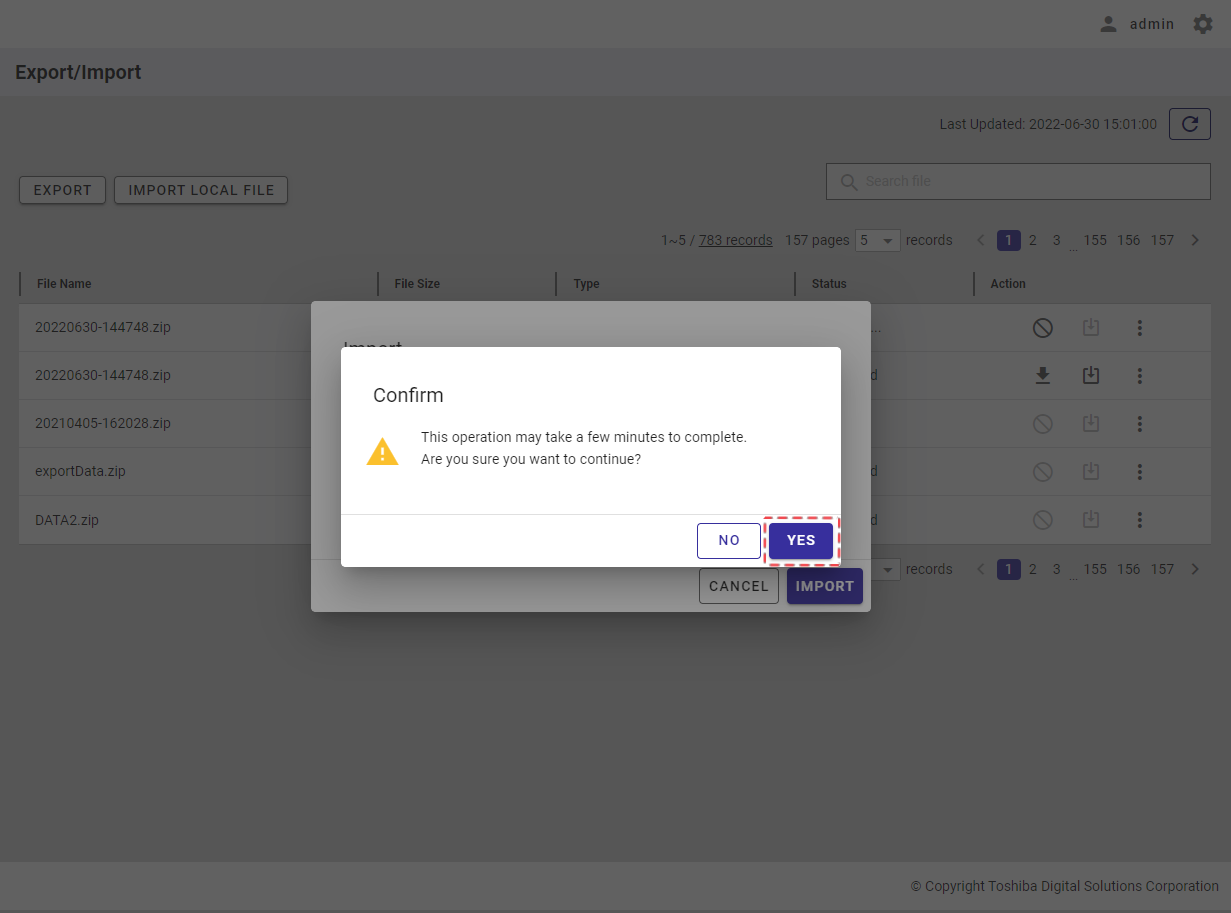Screen dimensions: 1231x913
Task: Open more options for exportData.zip row
Action: 1139,472
